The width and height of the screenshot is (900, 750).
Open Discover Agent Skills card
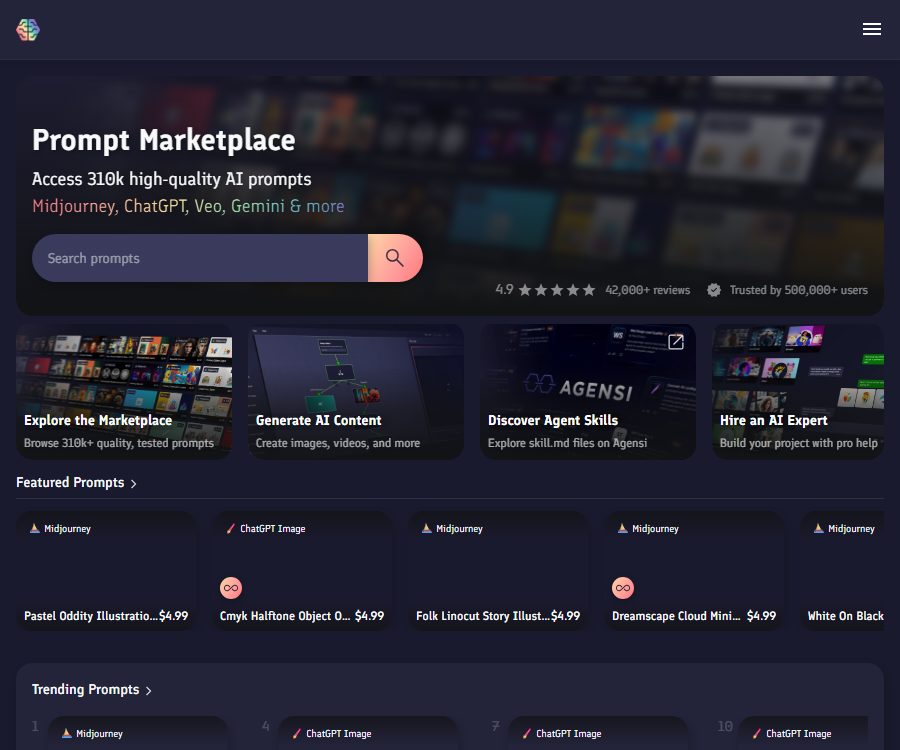tap(588, 391)
